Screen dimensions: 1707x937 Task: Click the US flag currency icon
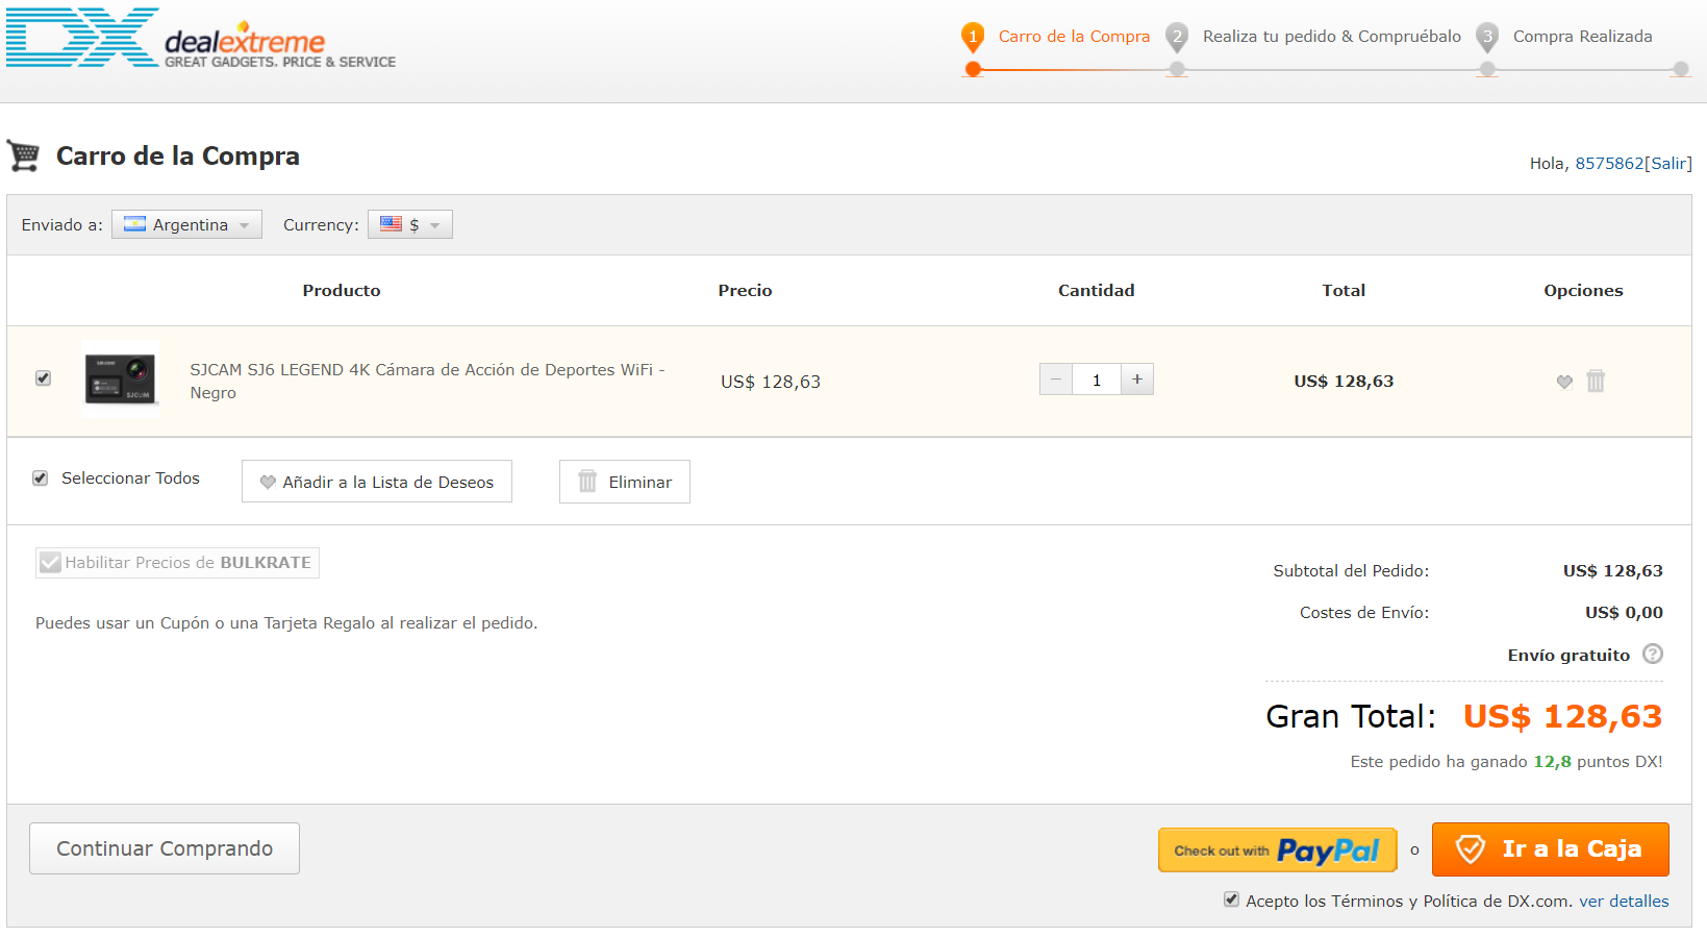coord(391,224)
